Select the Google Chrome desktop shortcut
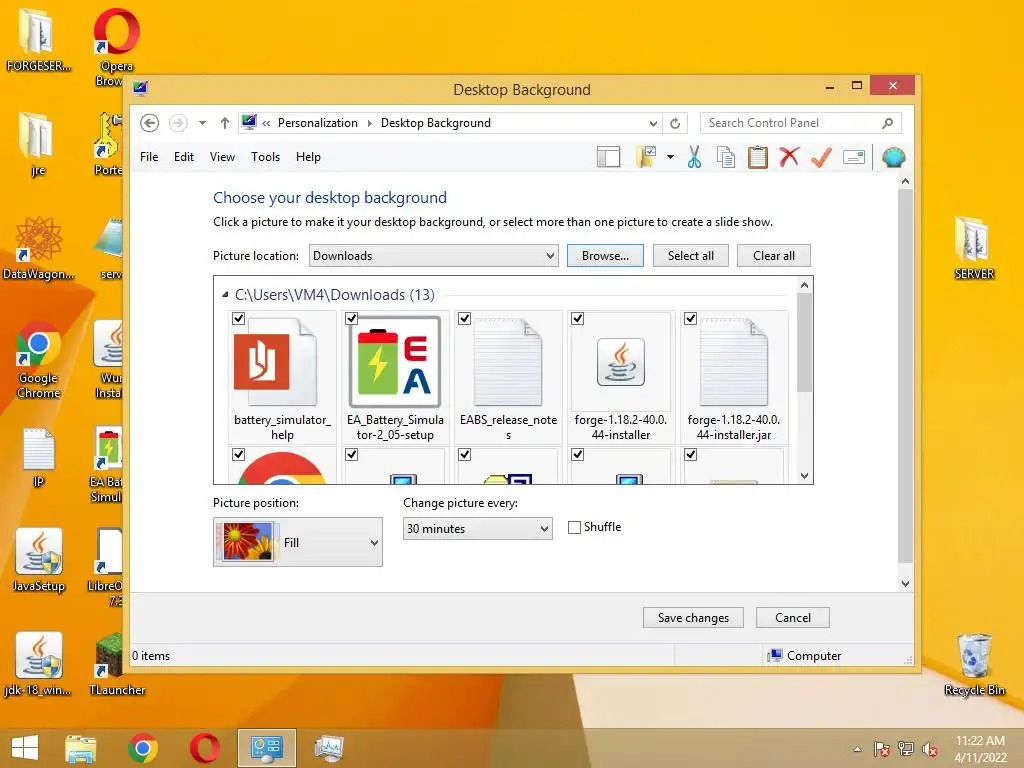Viewport: 1024px width, 768px height. click(39, 360)
